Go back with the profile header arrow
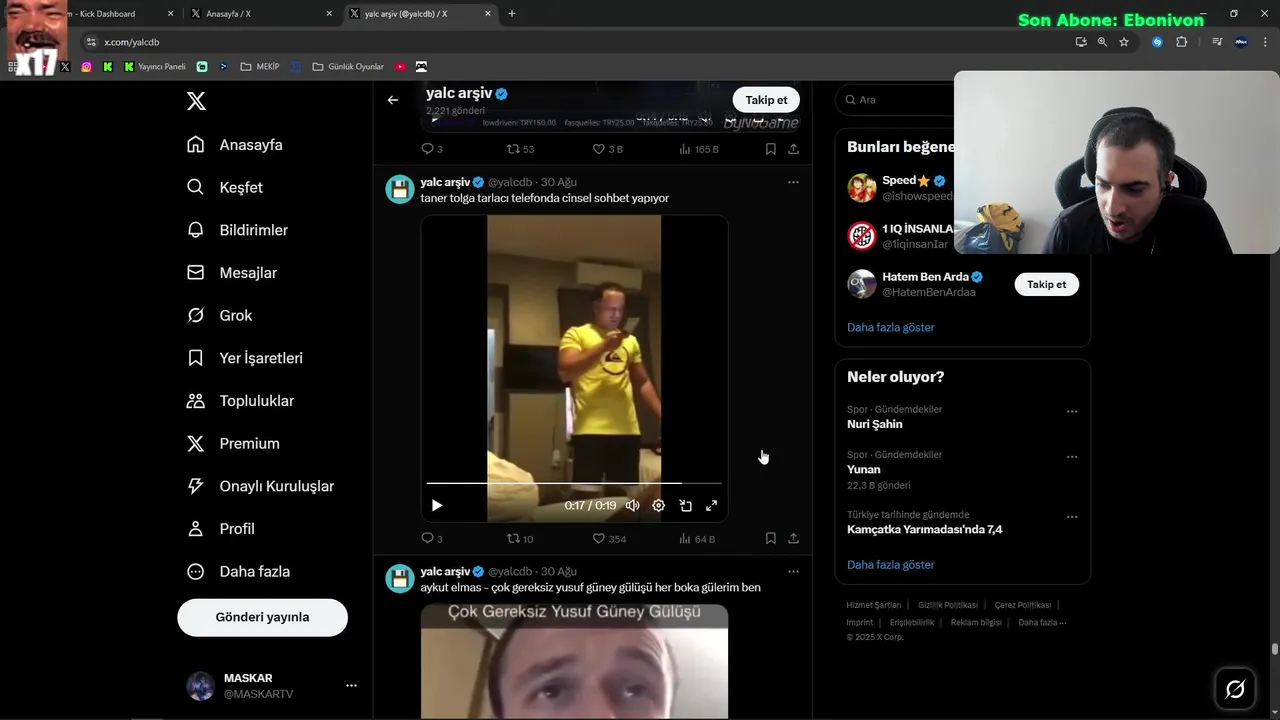This screenshot has width=1280, height=720. pos(393,100)
